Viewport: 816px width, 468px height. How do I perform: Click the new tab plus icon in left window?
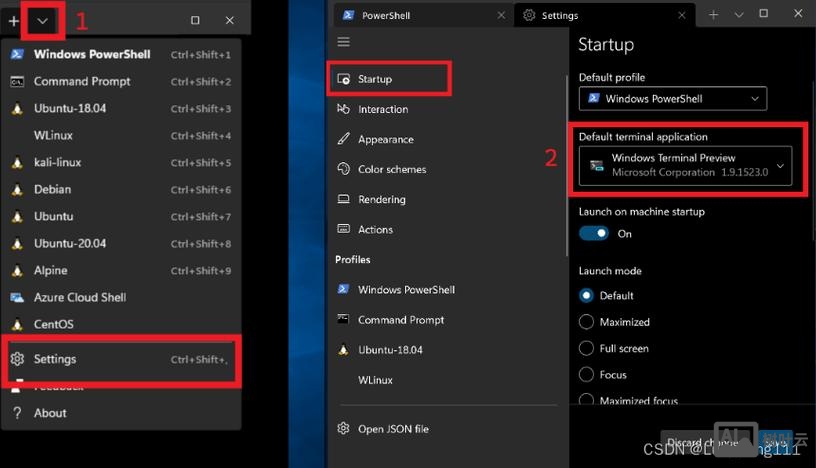14,20
